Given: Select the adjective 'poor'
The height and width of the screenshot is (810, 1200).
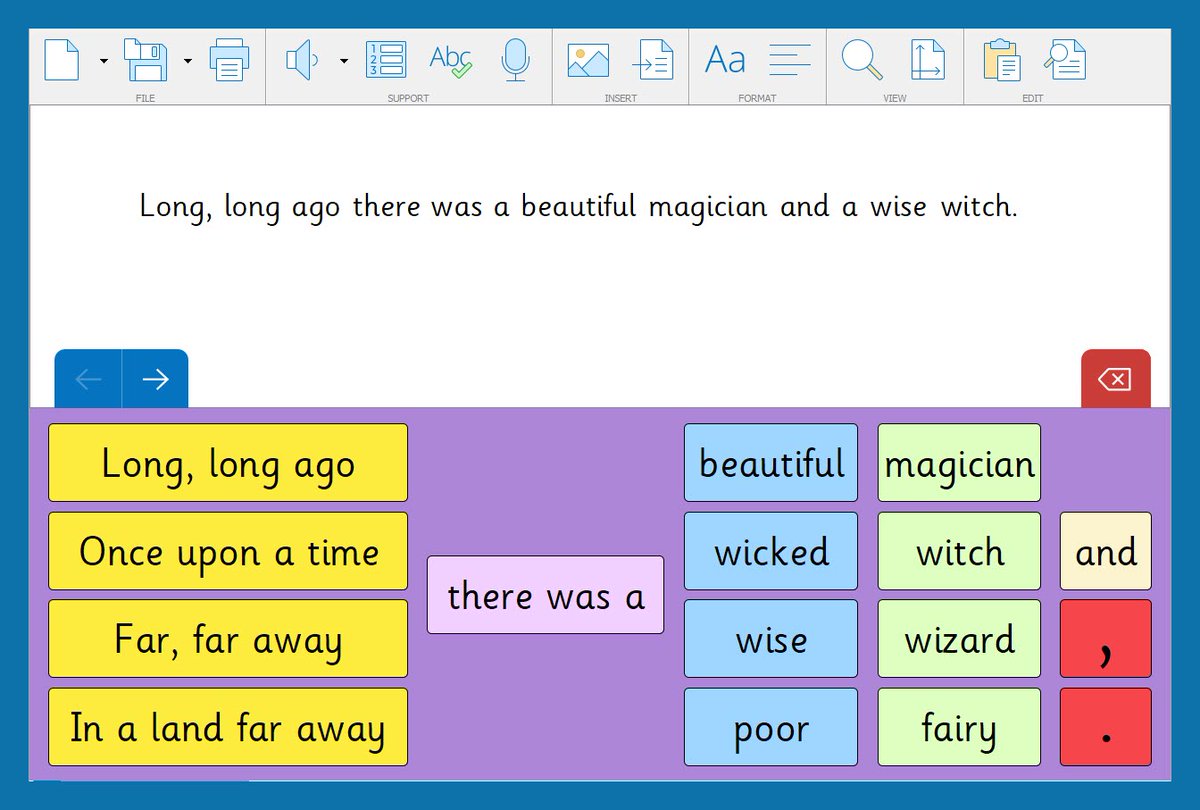Looking at the screenshot, I should tap(771, 727).
